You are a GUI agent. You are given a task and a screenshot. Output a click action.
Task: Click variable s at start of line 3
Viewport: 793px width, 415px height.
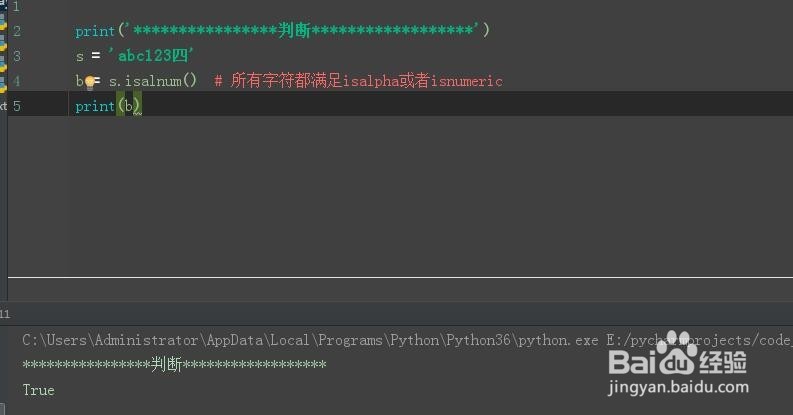point(80,57)
